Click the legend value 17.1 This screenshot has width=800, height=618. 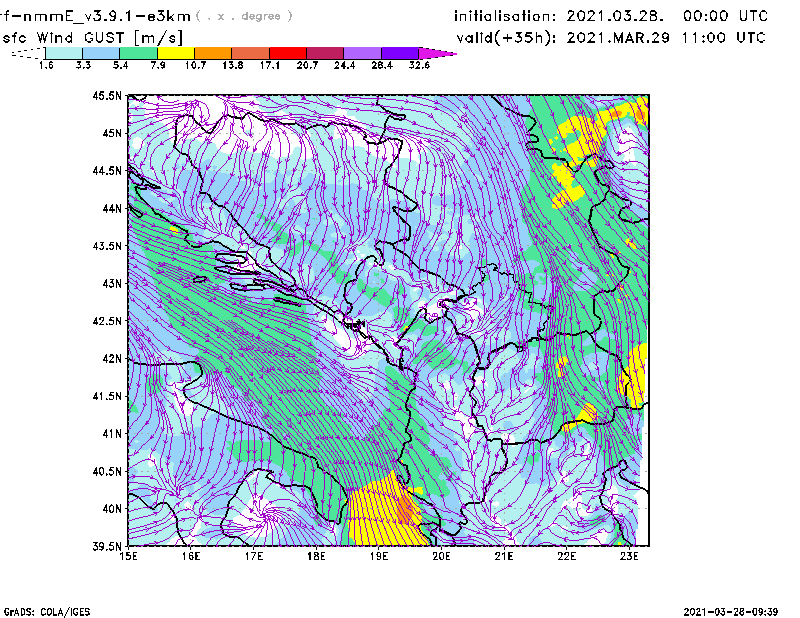click(270, 65)
